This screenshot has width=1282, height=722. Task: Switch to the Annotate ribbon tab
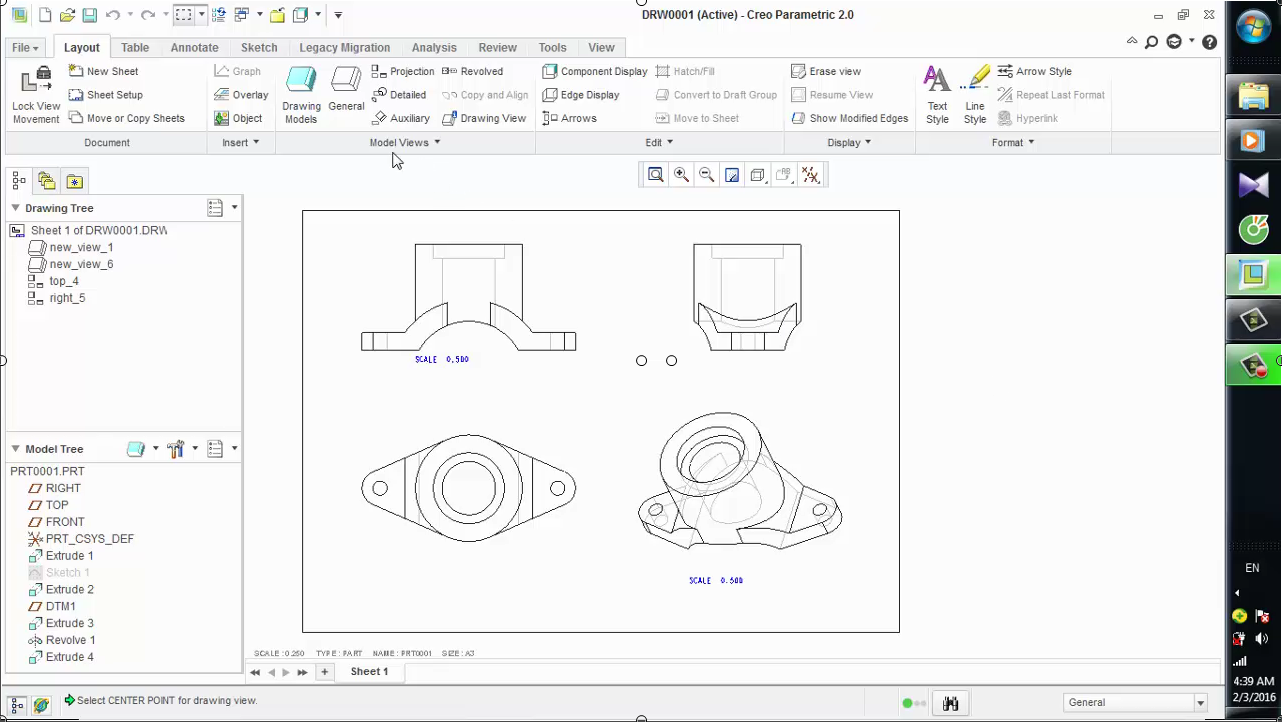point(194,47)
